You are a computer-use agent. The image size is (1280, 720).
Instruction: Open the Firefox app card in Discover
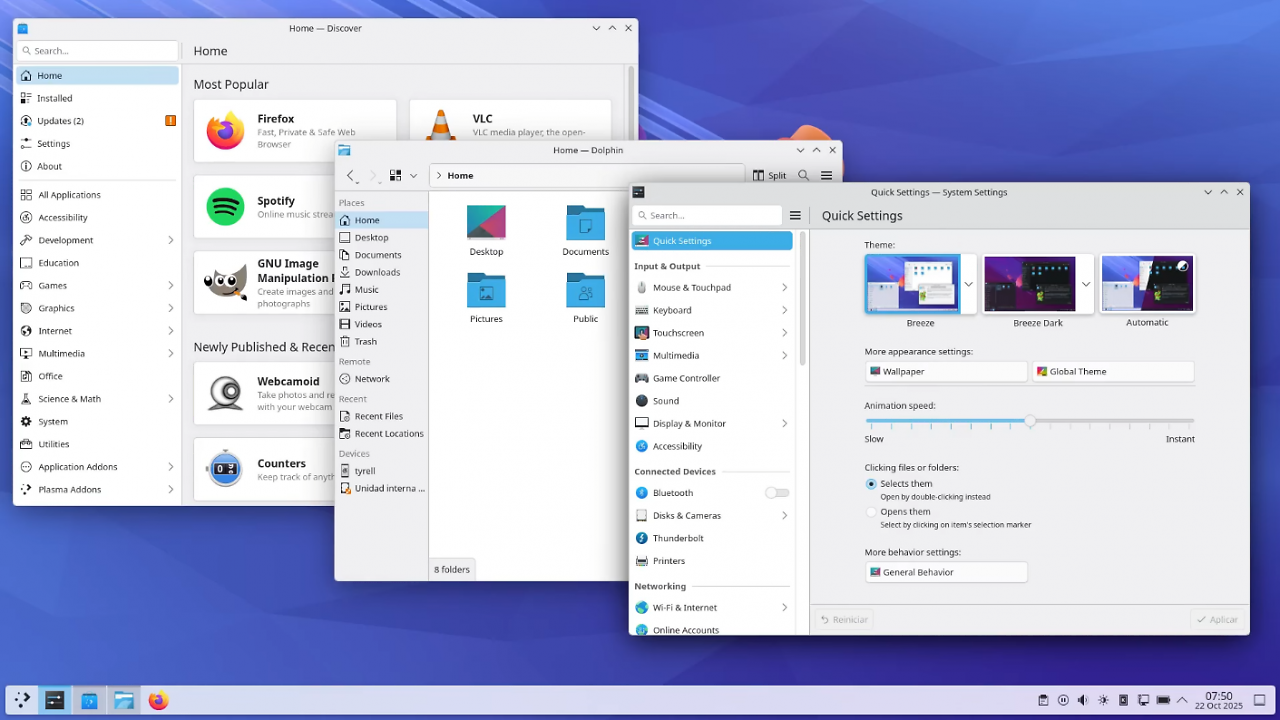click(295, 130)
